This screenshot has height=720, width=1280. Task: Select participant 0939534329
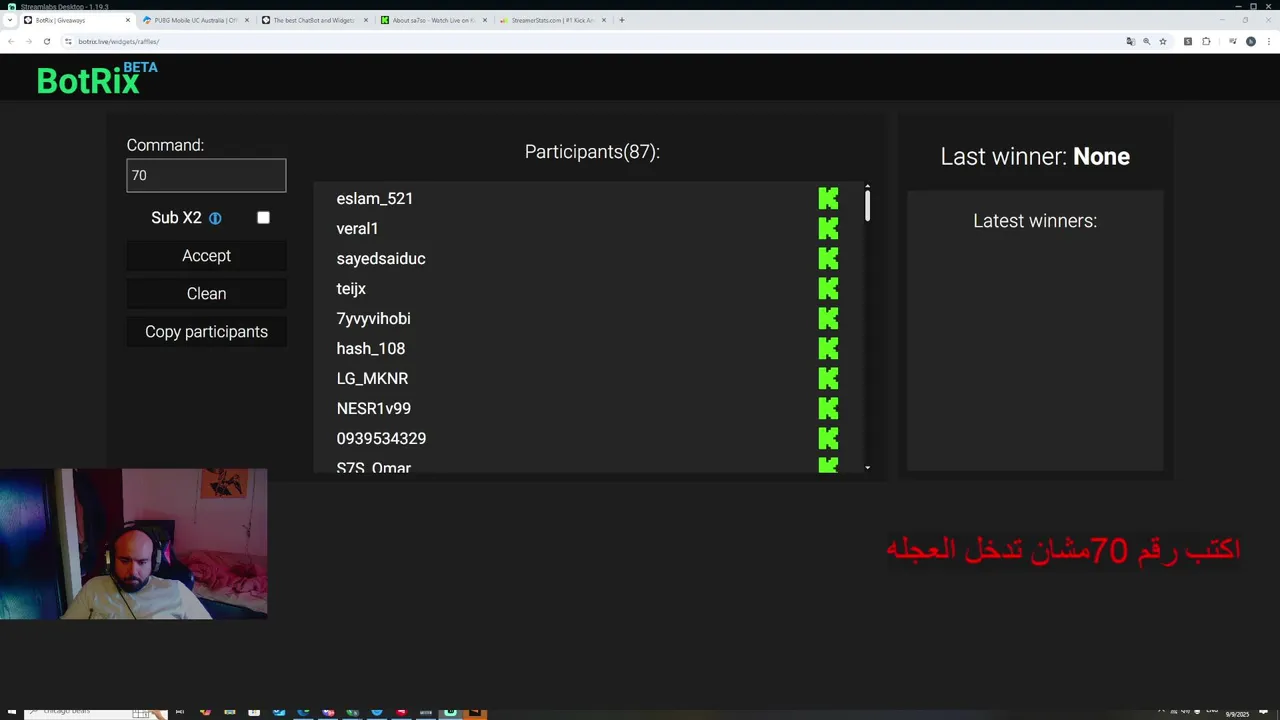coord(381,438)
